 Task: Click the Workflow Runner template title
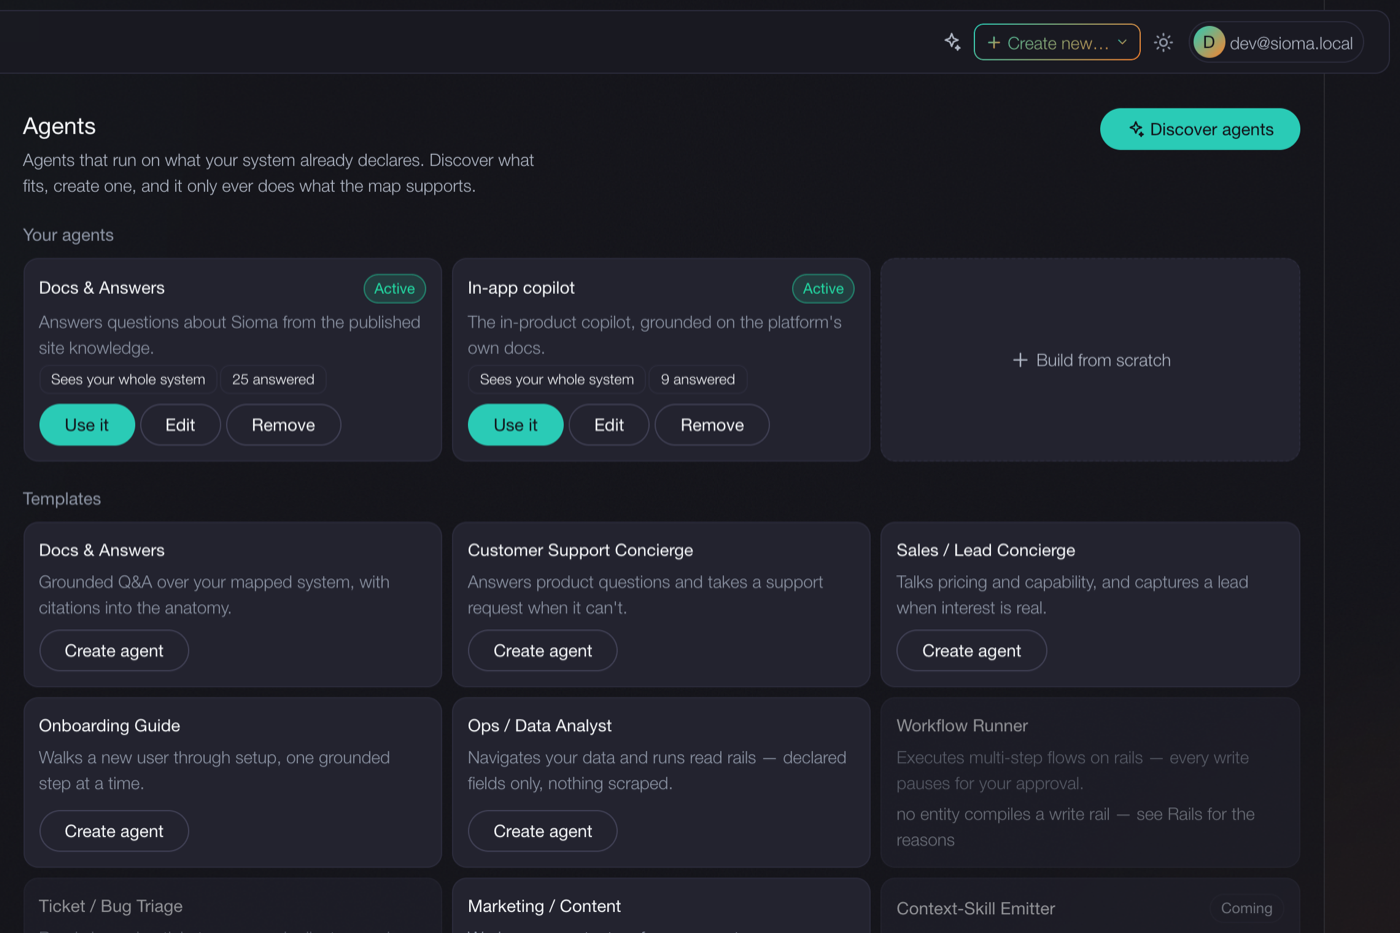point(962,726)
